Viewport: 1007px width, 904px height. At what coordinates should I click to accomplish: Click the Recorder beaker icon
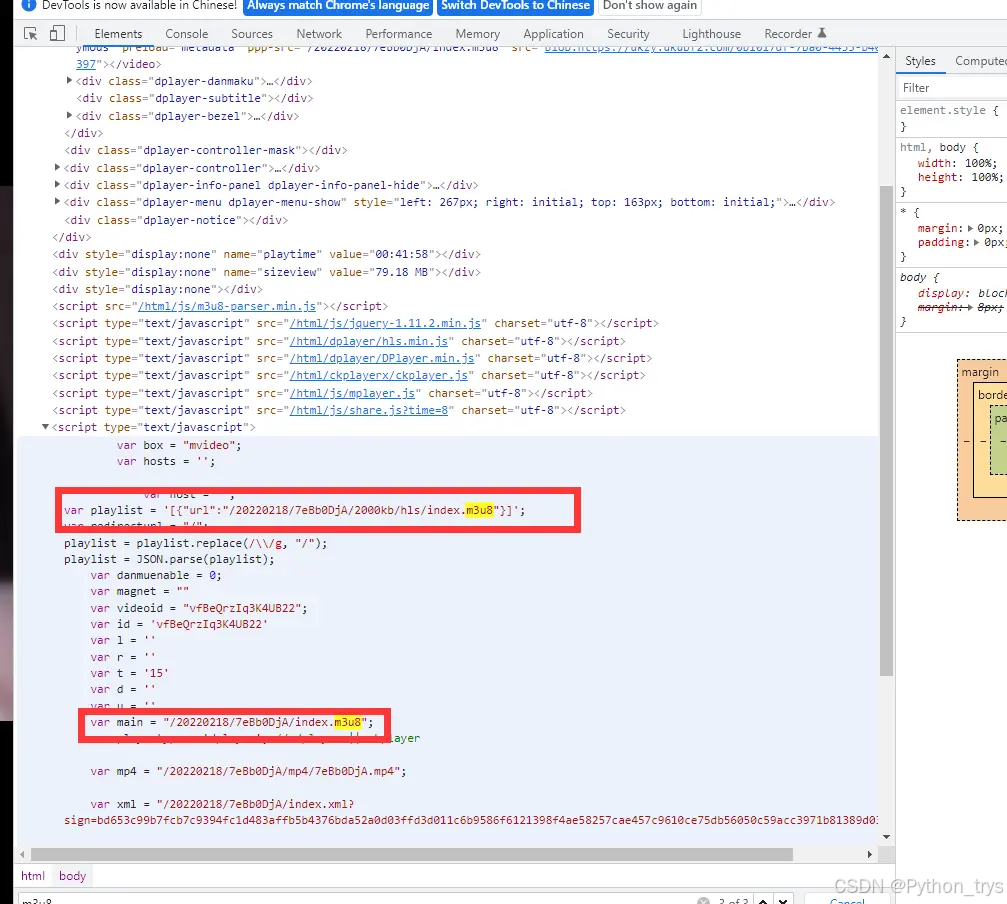coord(821,33)
